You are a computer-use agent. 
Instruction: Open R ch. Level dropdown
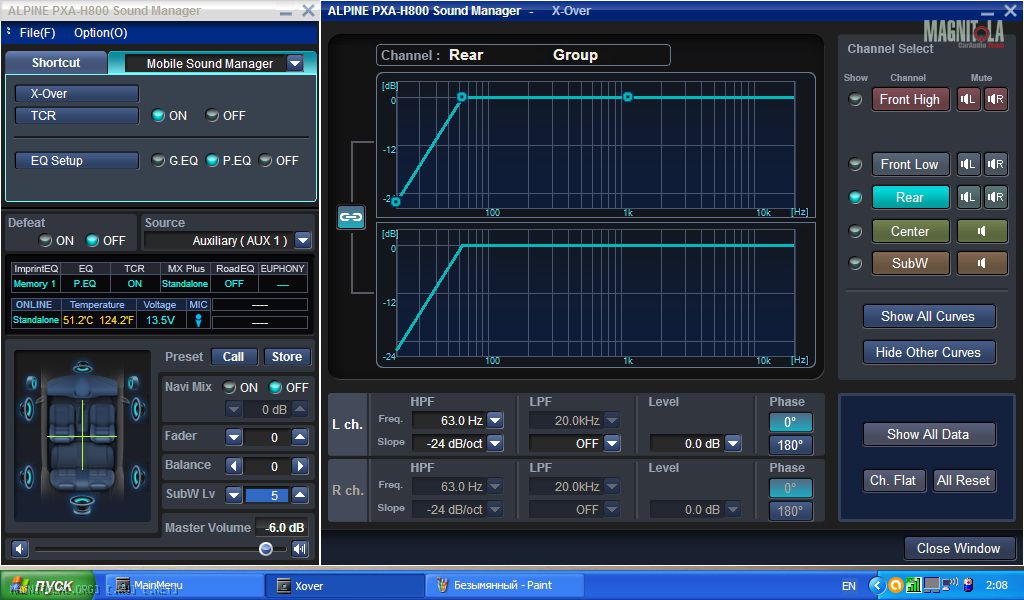point(733,509)
